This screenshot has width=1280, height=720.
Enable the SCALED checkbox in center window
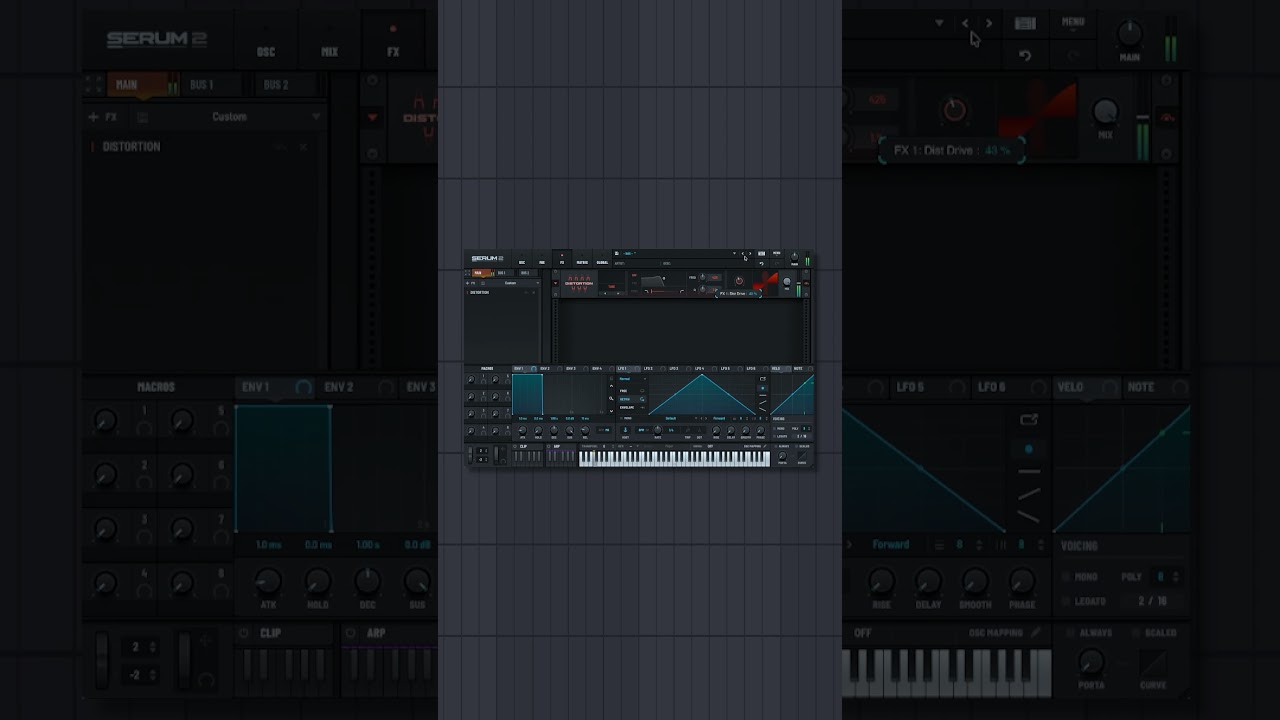(x=796, y=446)
